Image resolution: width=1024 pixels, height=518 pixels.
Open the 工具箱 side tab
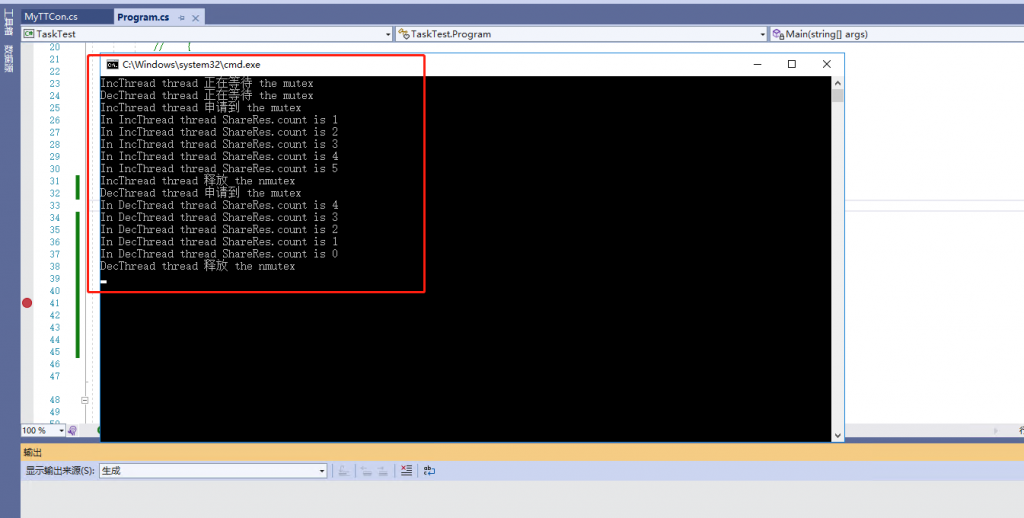[8, 22]
